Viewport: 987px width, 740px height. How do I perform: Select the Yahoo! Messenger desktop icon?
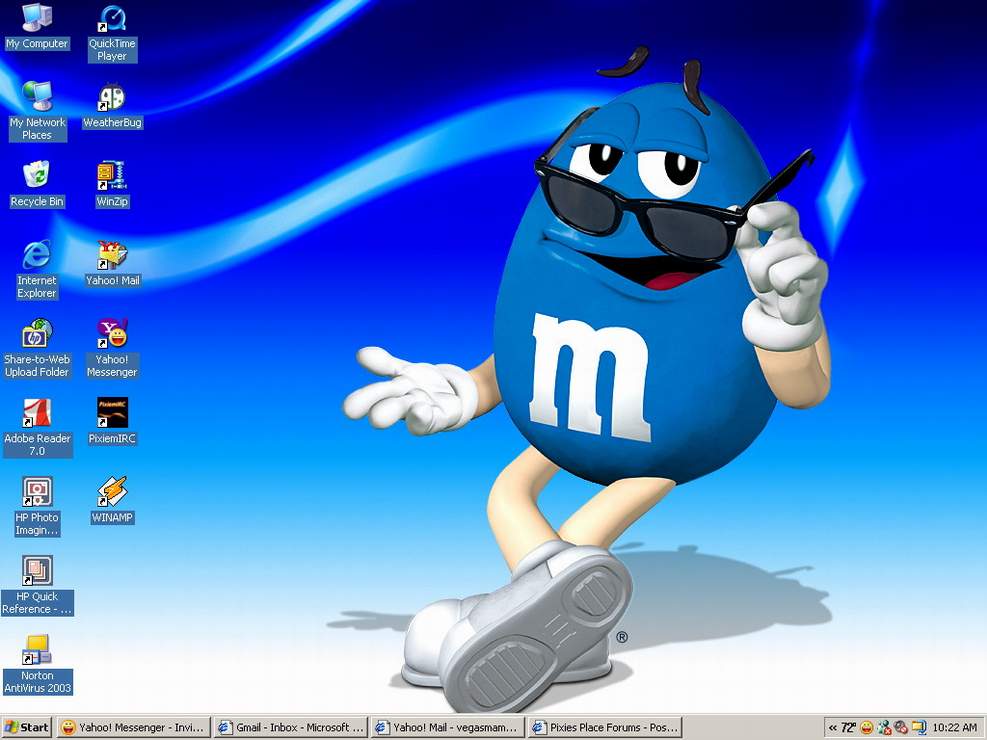(112, 334)
